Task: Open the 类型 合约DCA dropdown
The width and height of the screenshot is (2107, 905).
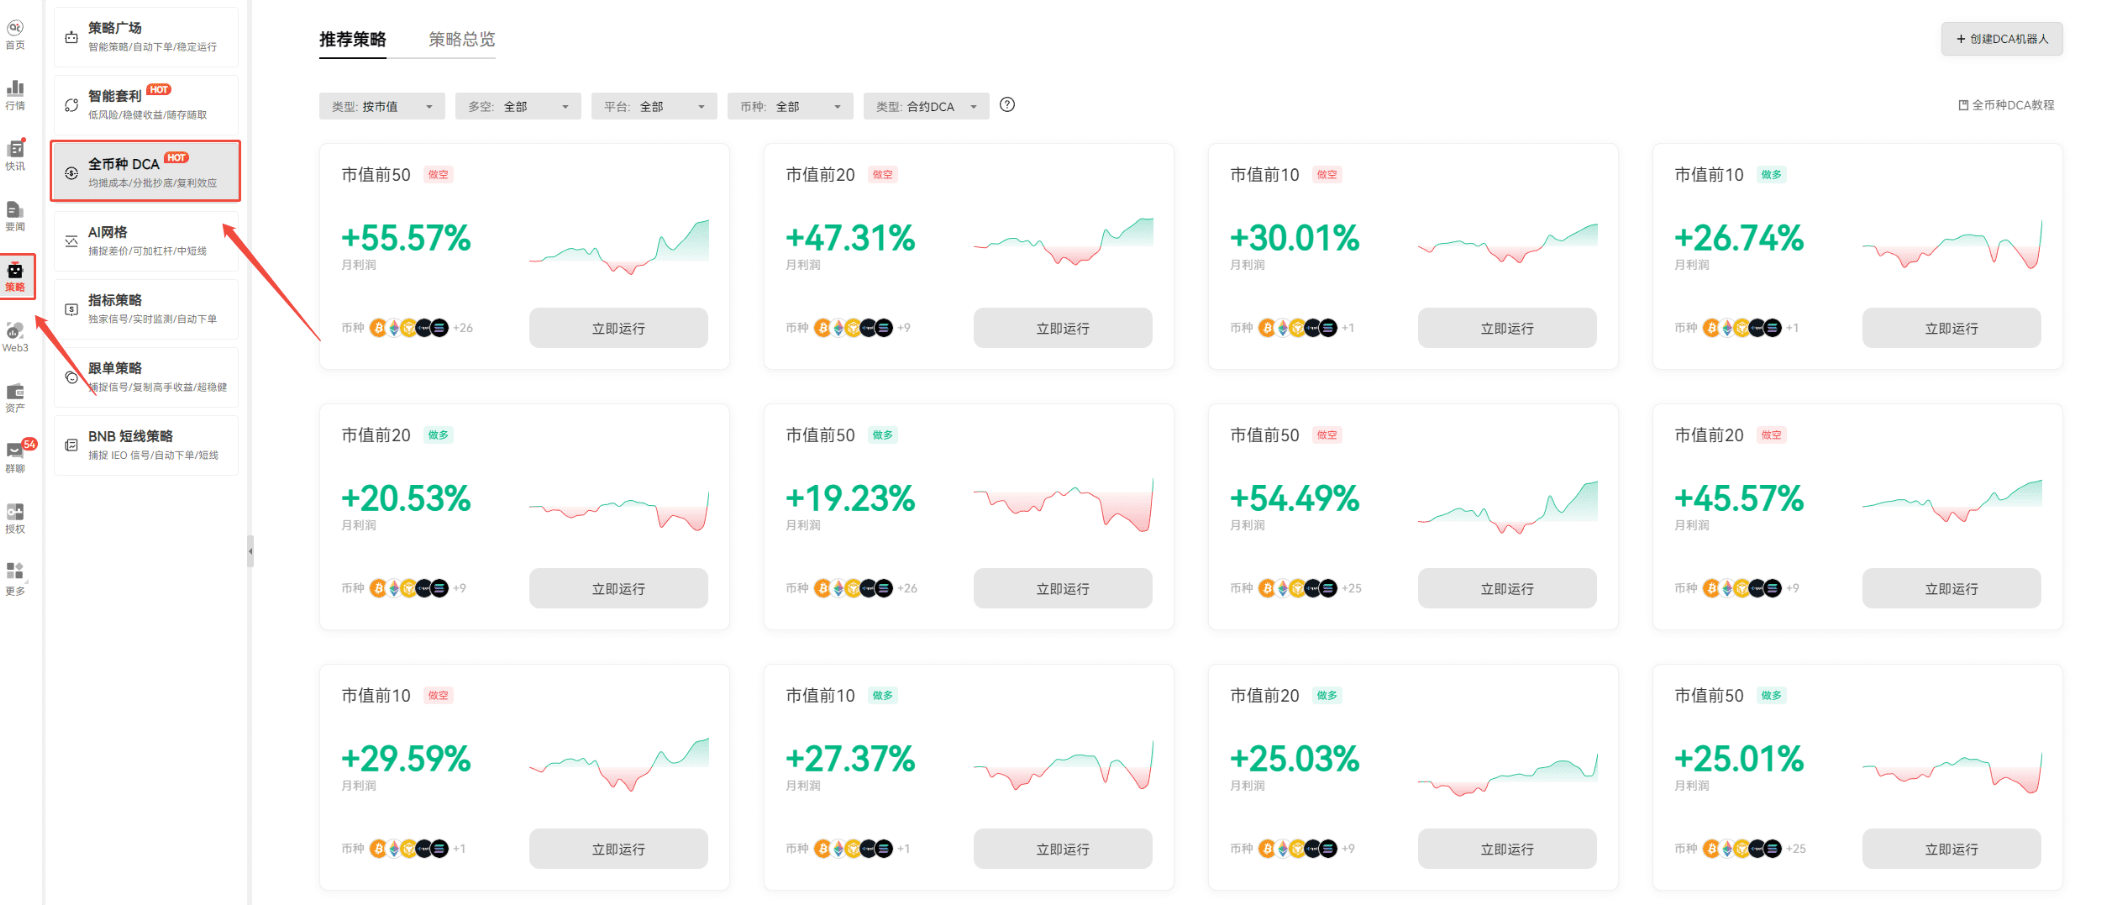Action: click(926, 106)
